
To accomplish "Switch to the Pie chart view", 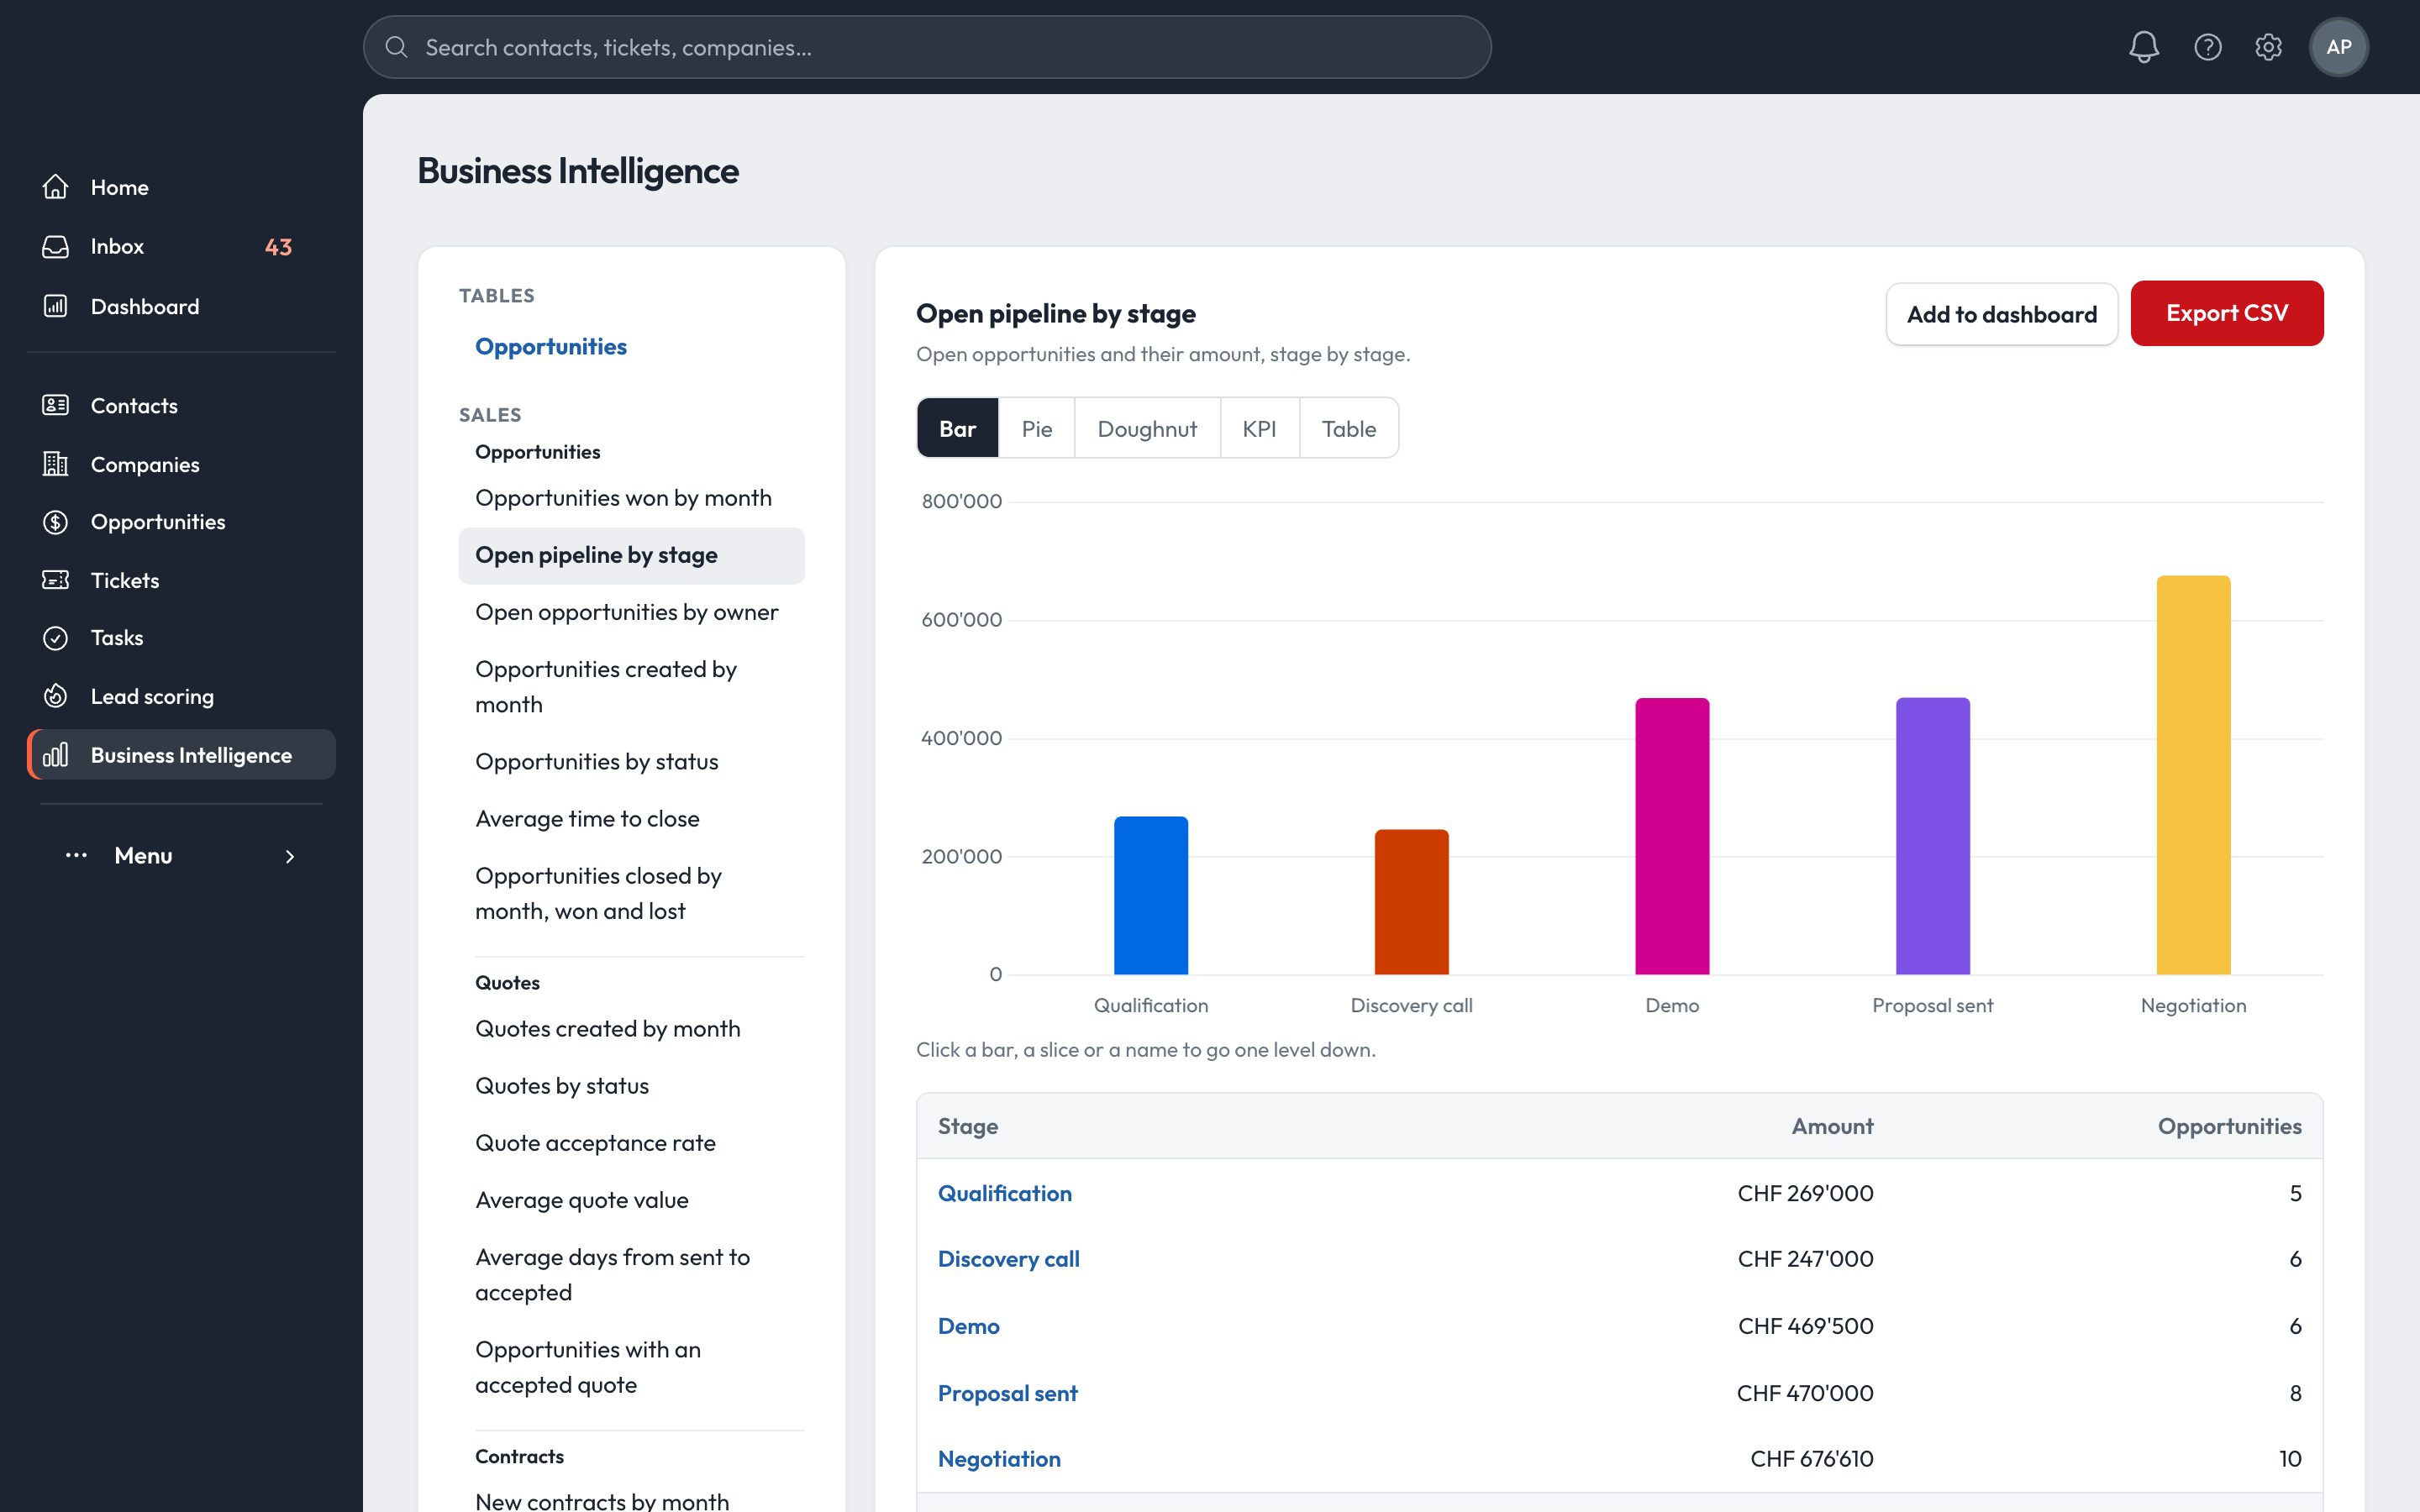I will (1036, 428).
